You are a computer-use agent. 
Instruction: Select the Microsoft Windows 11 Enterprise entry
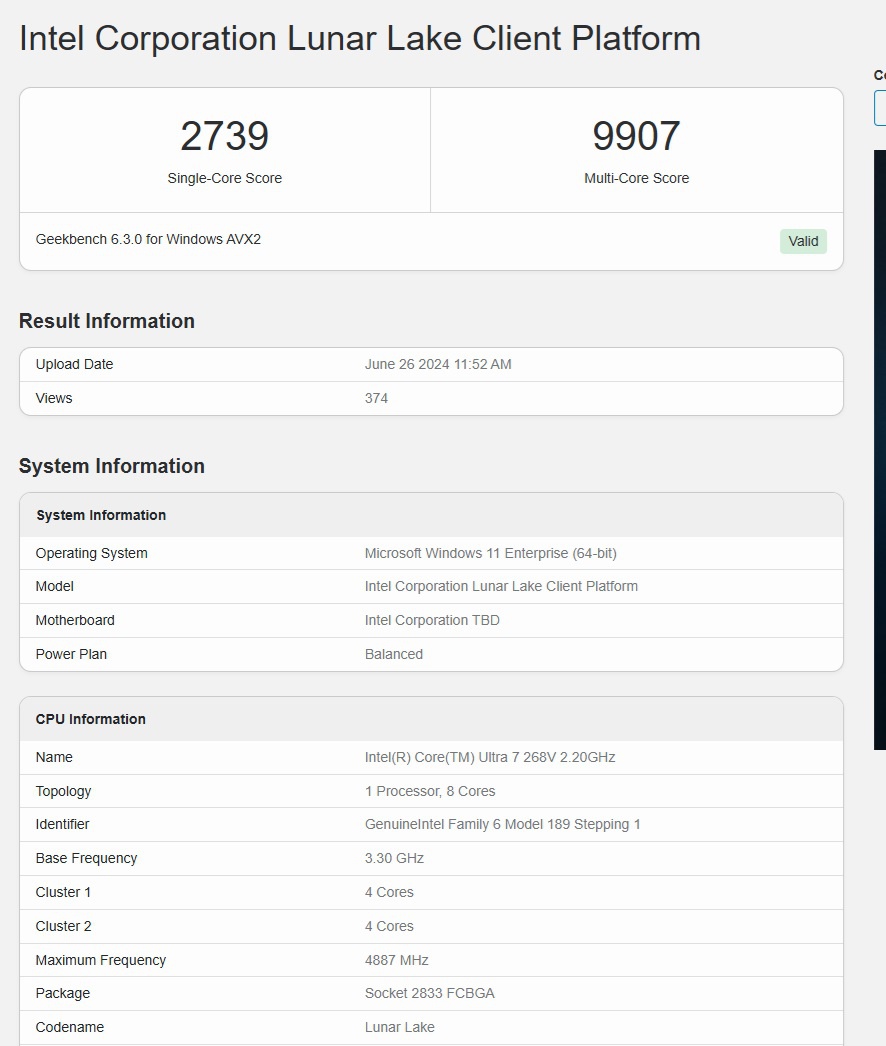click(x=489, y=553)
